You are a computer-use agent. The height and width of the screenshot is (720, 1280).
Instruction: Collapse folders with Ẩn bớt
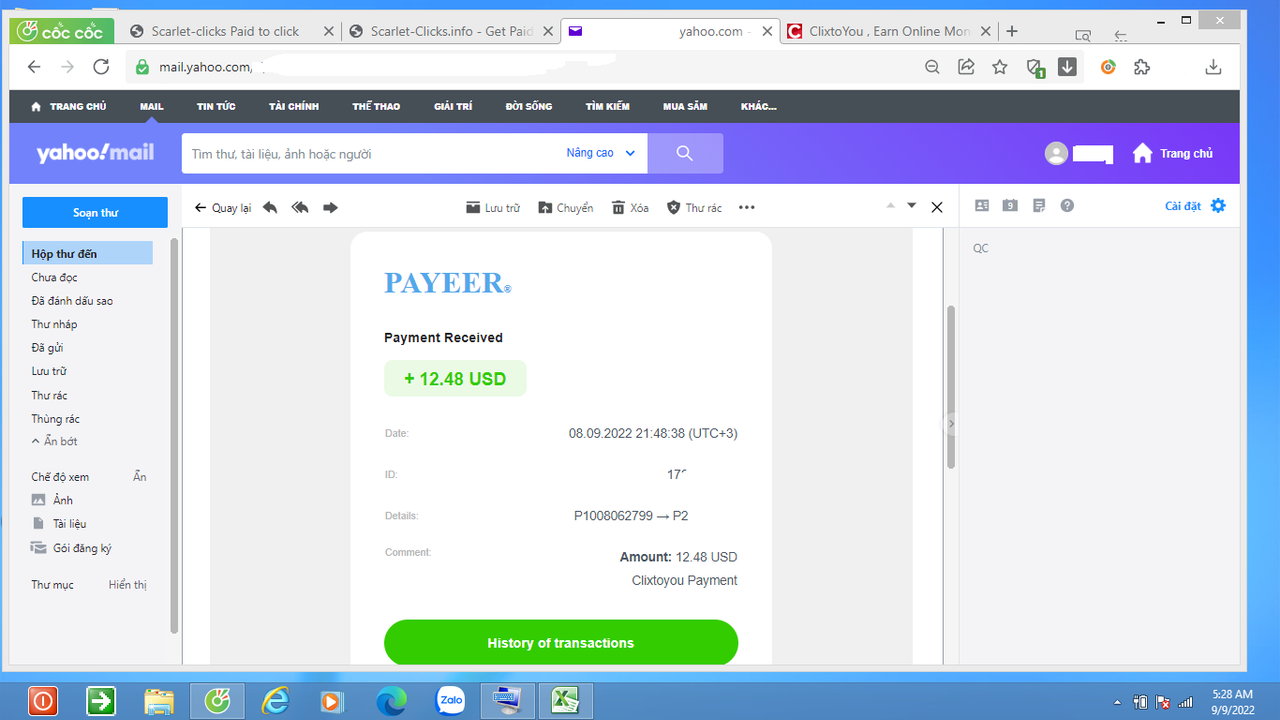[54, 441]
